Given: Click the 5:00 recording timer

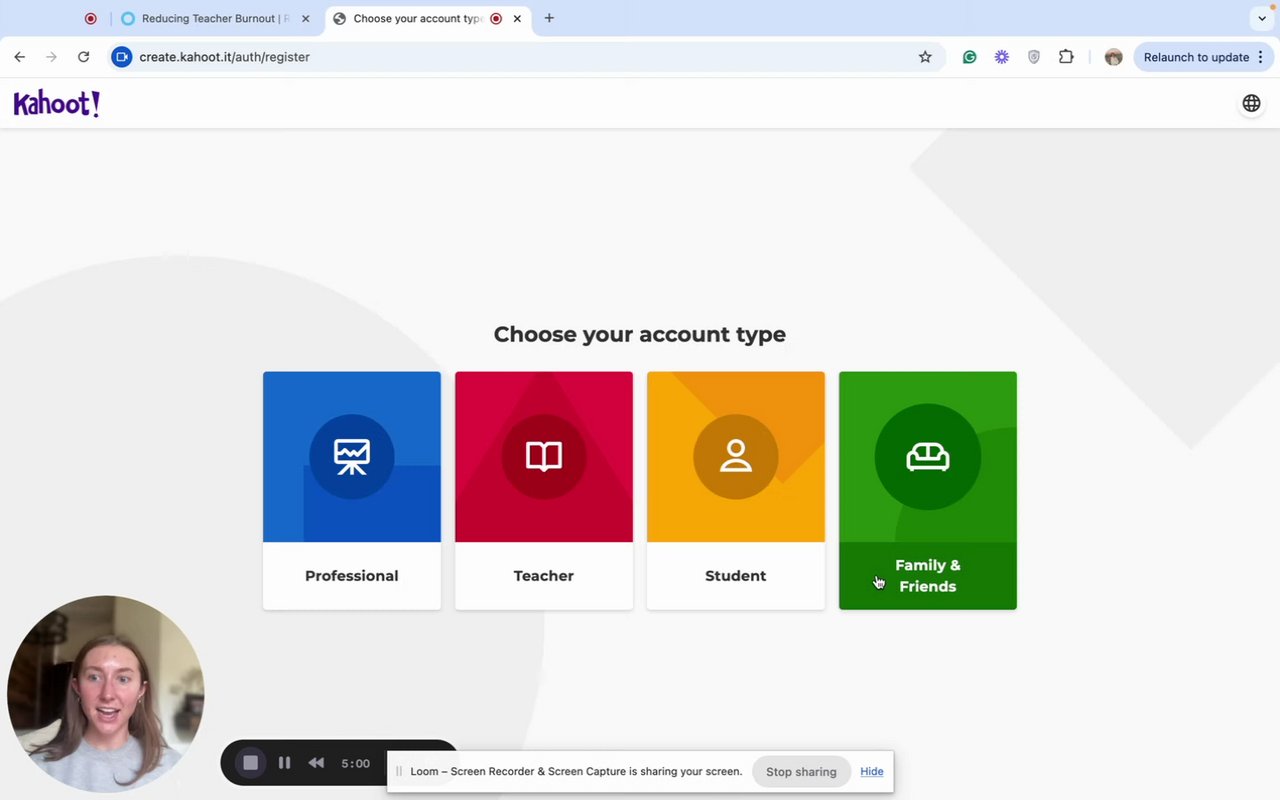Looking at the screenshot, I should coord(355,763).
